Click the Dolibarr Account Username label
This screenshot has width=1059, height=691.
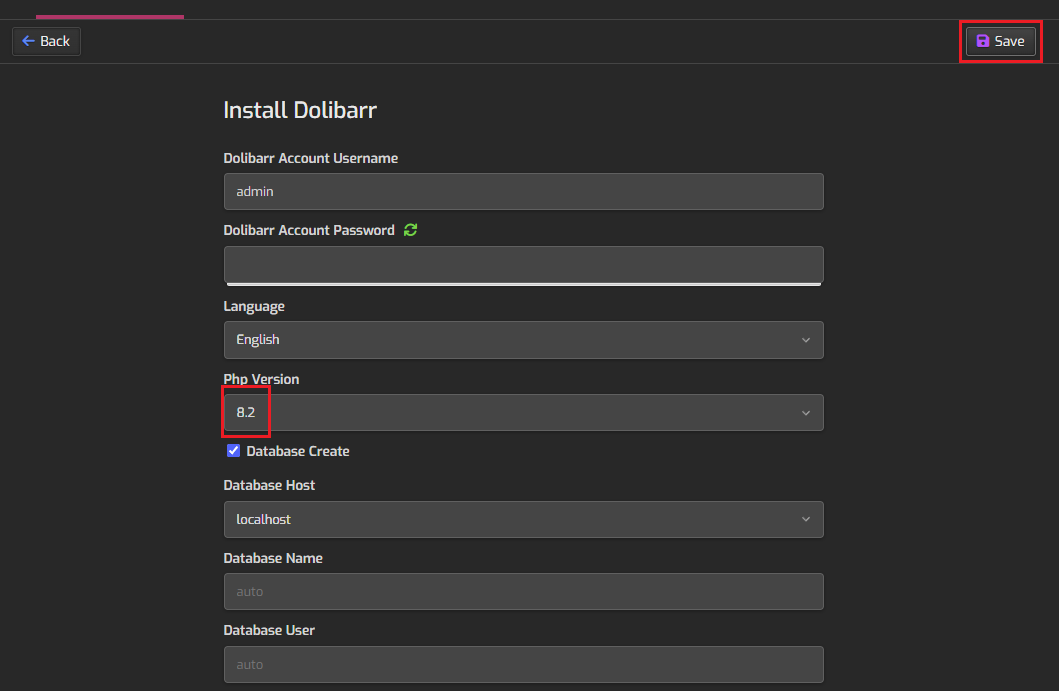point(311,158)
